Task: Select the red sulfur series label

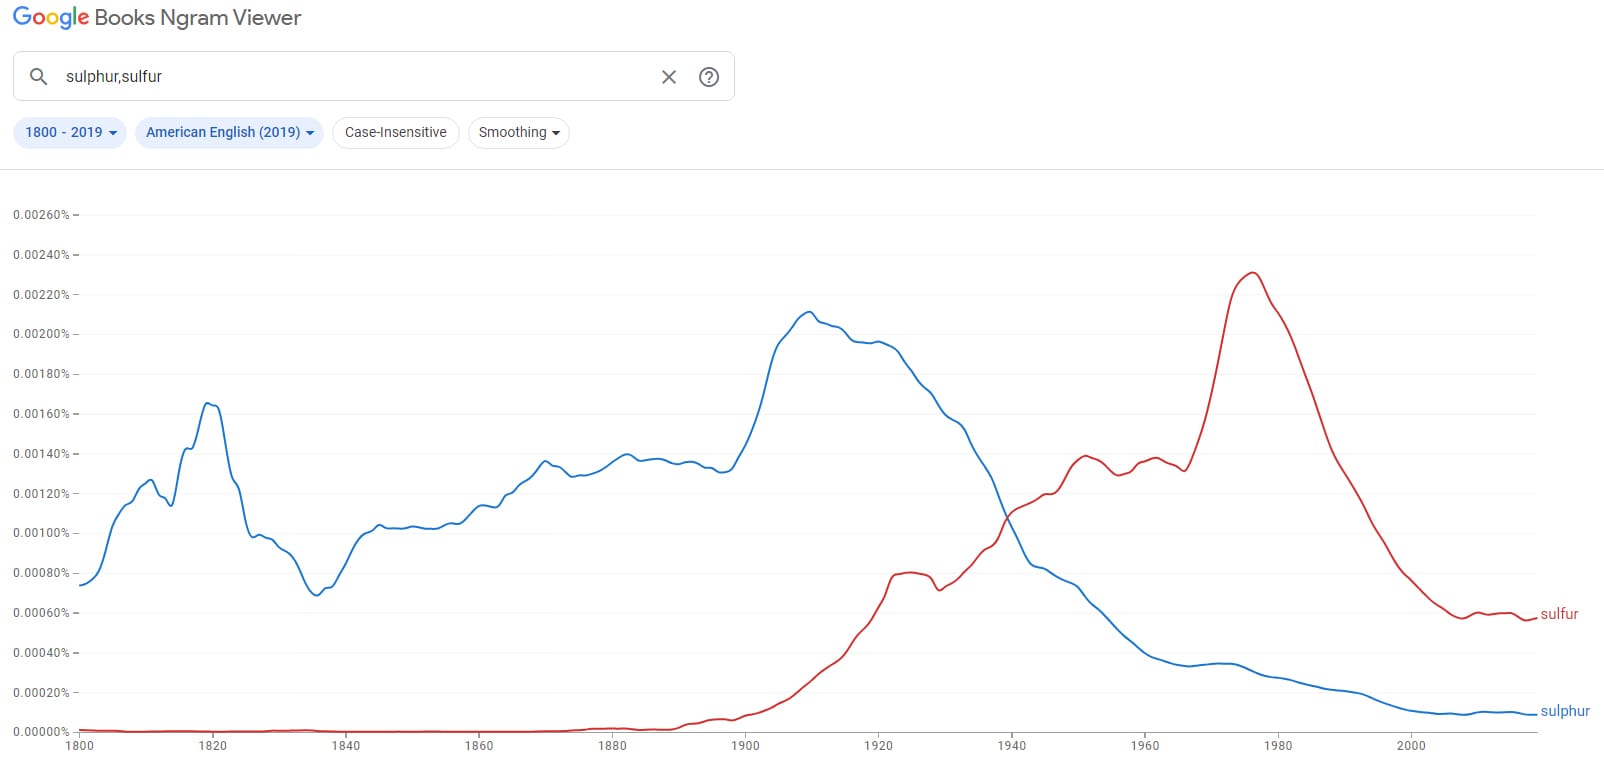Action: [1559, 614]
